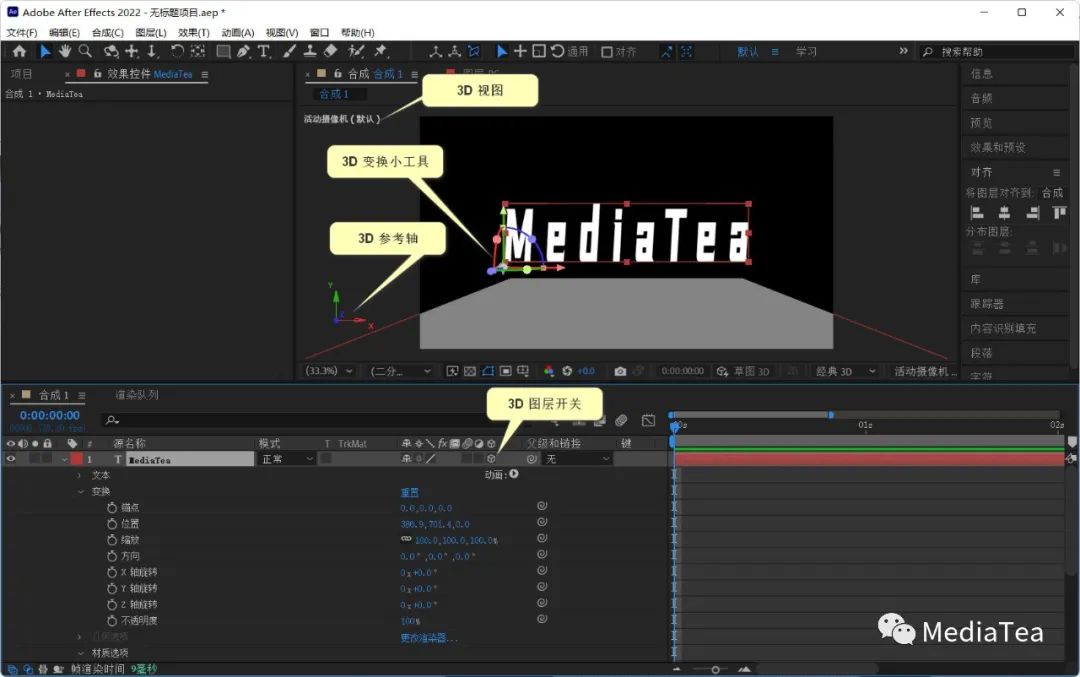Click the timeline zoom slider handle
Viewport: 1080px width, 677px height.
pyautogui.click(x=715, y=669)
